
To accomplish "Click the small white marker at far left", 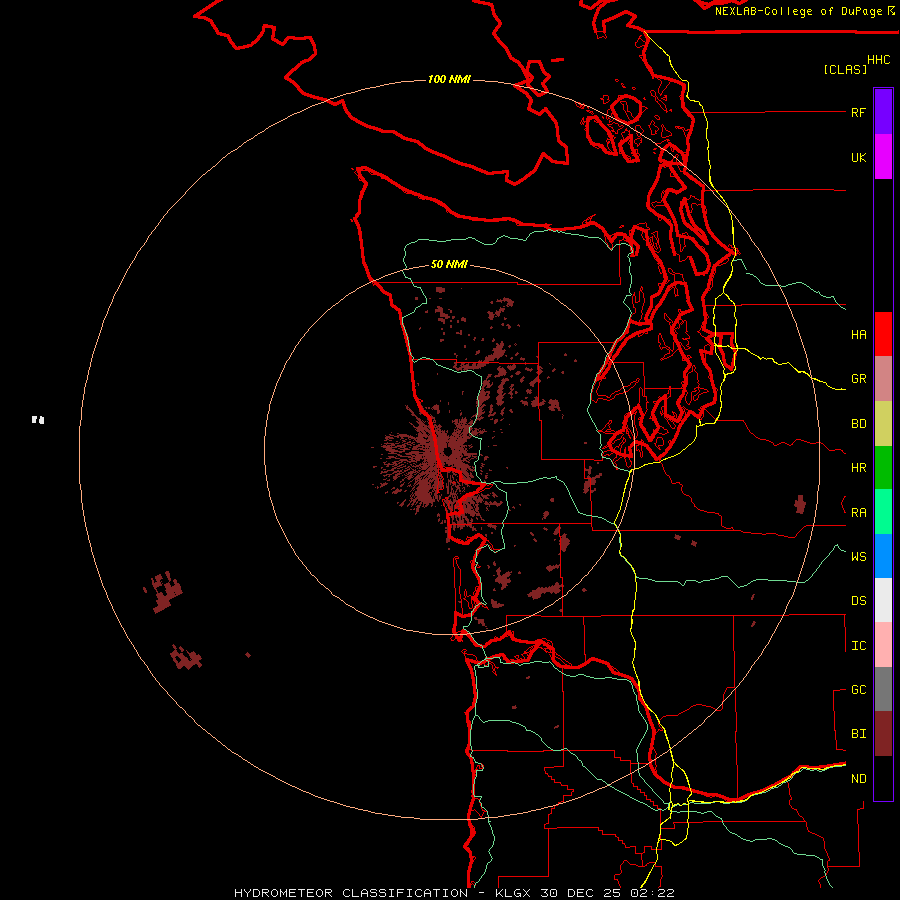I will click(38, 420).
